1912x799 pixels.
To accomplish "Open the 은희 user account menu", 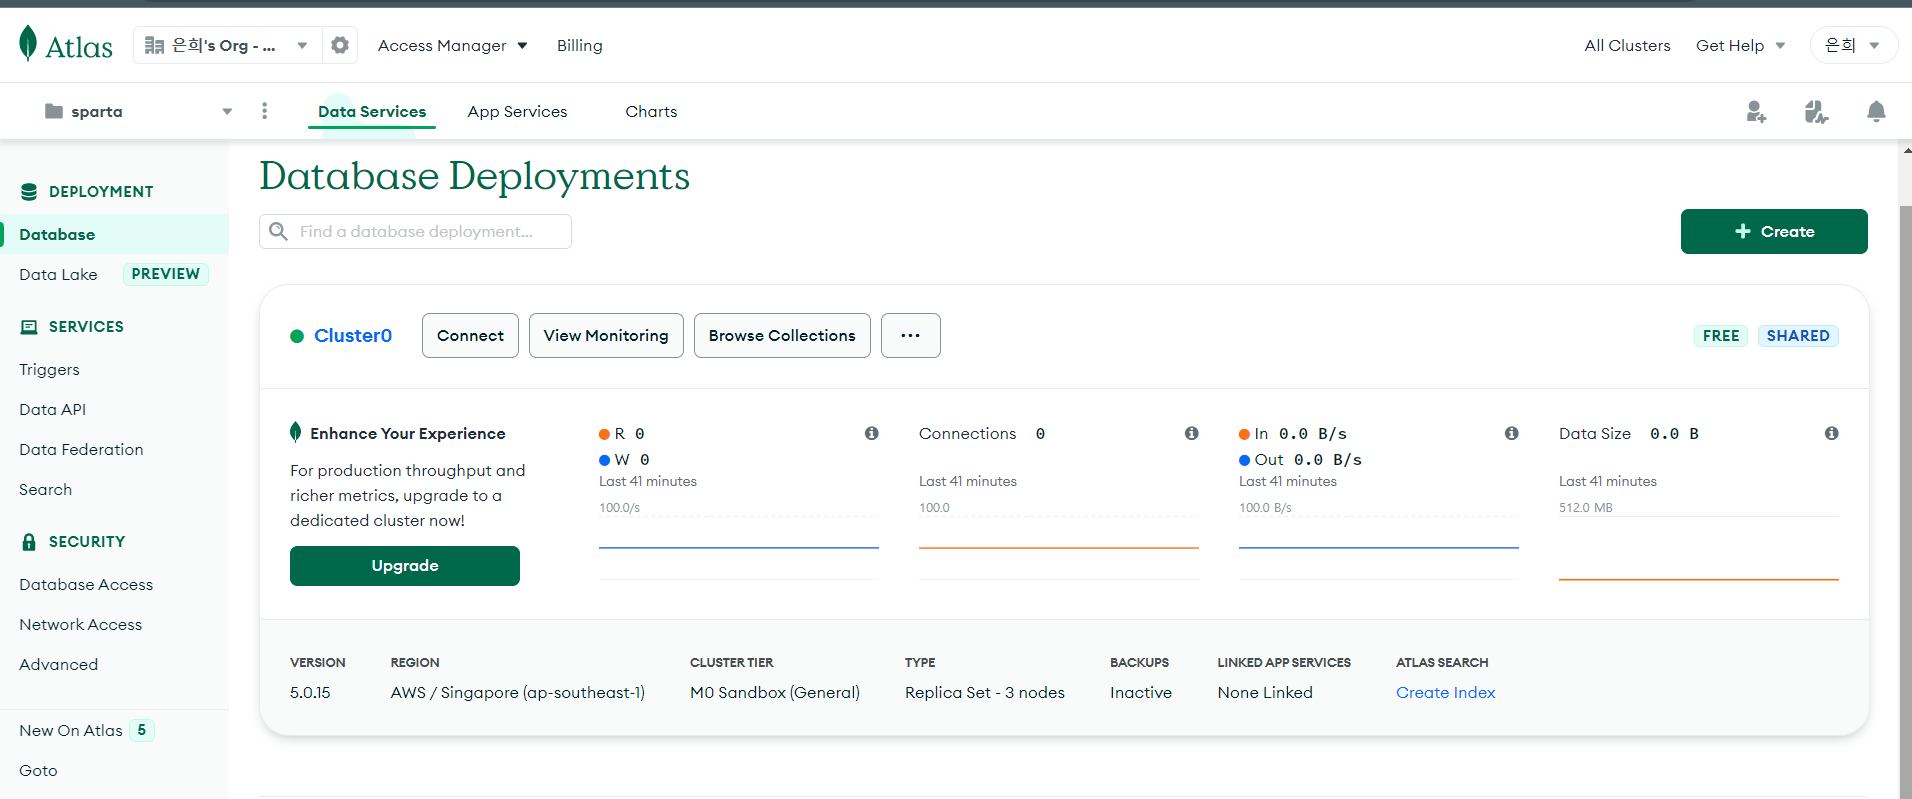I will pos(1853,45).
